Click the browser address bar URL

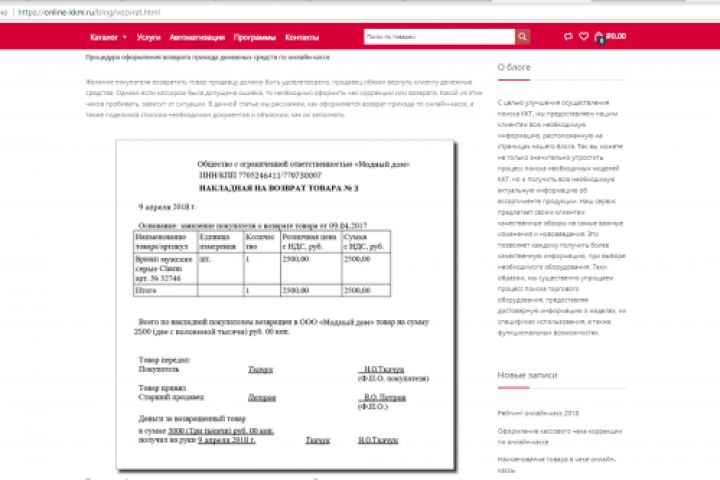click(89, 12)
